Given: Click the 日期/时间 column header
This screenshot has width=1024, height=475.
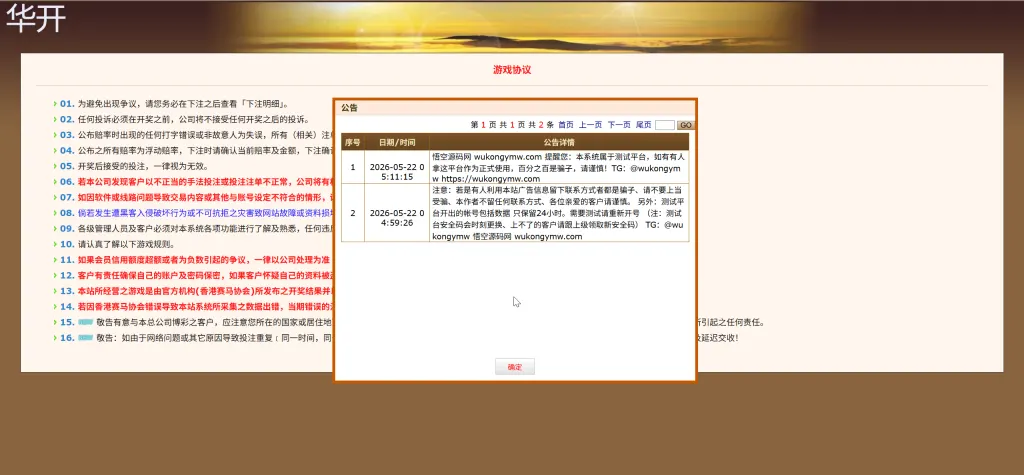Looking at the screenshot, I should (x=397, y=142).
